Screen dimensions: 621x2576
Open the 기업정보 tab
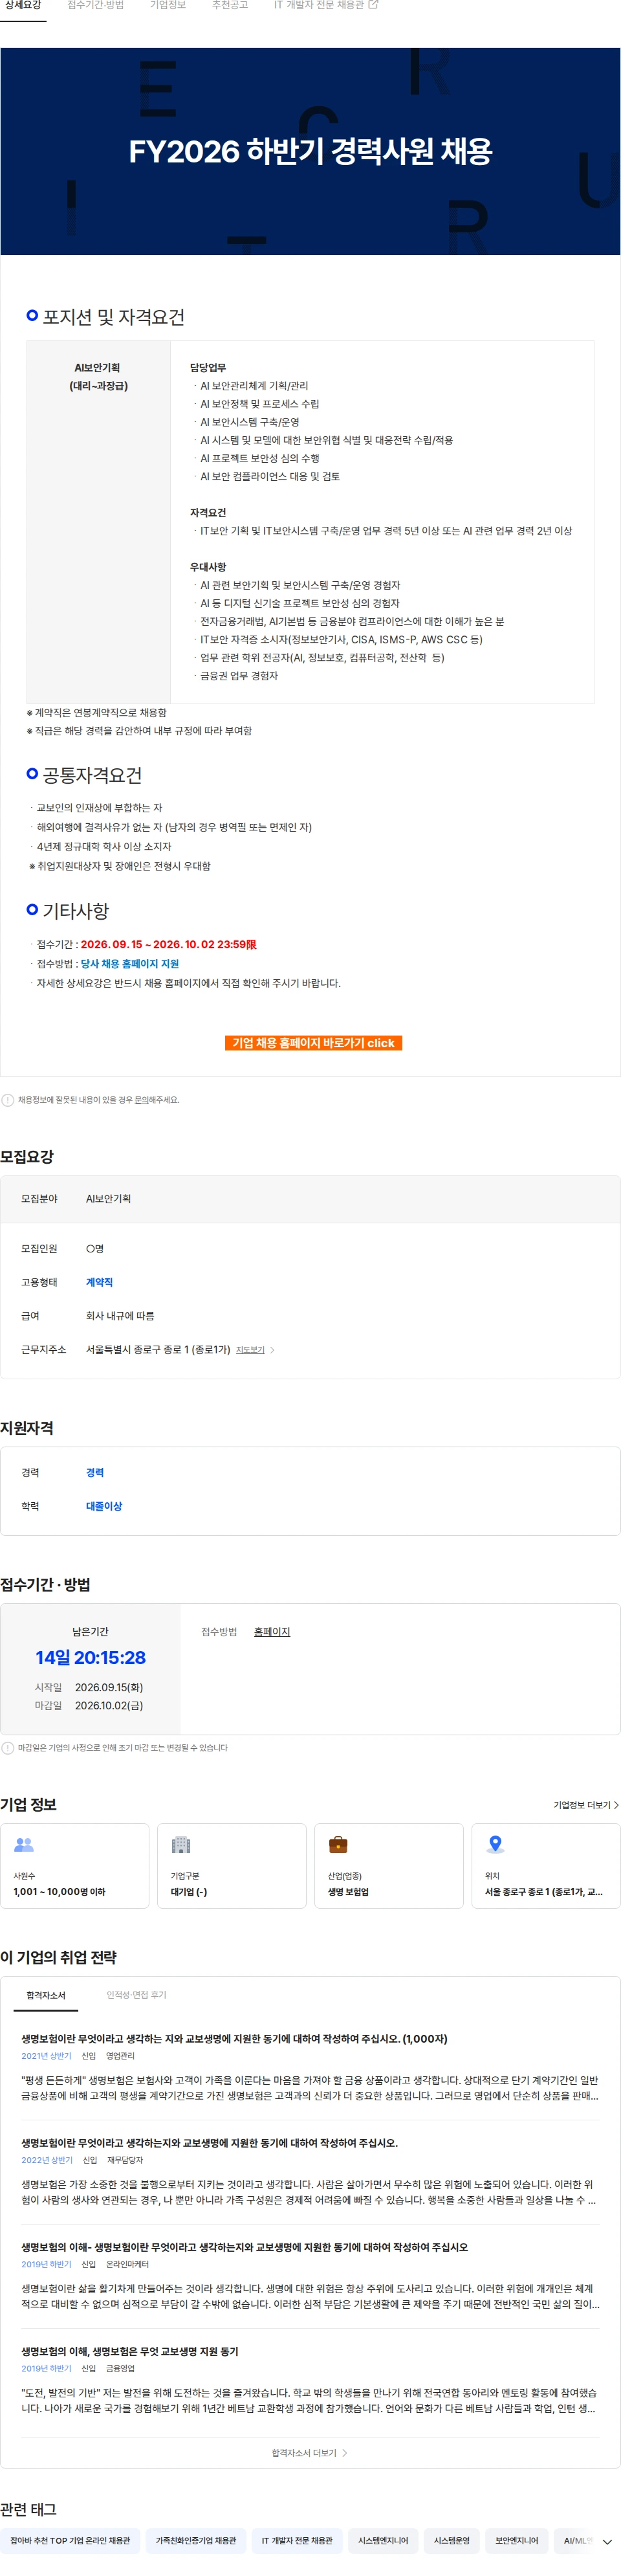tap(168, 6)
